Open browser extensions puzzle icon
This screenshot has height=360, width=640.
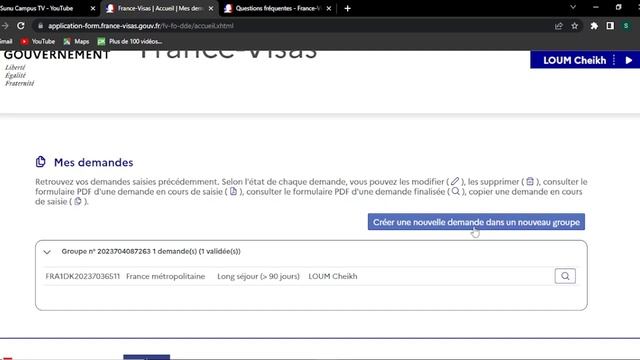(x=594, y=26)
